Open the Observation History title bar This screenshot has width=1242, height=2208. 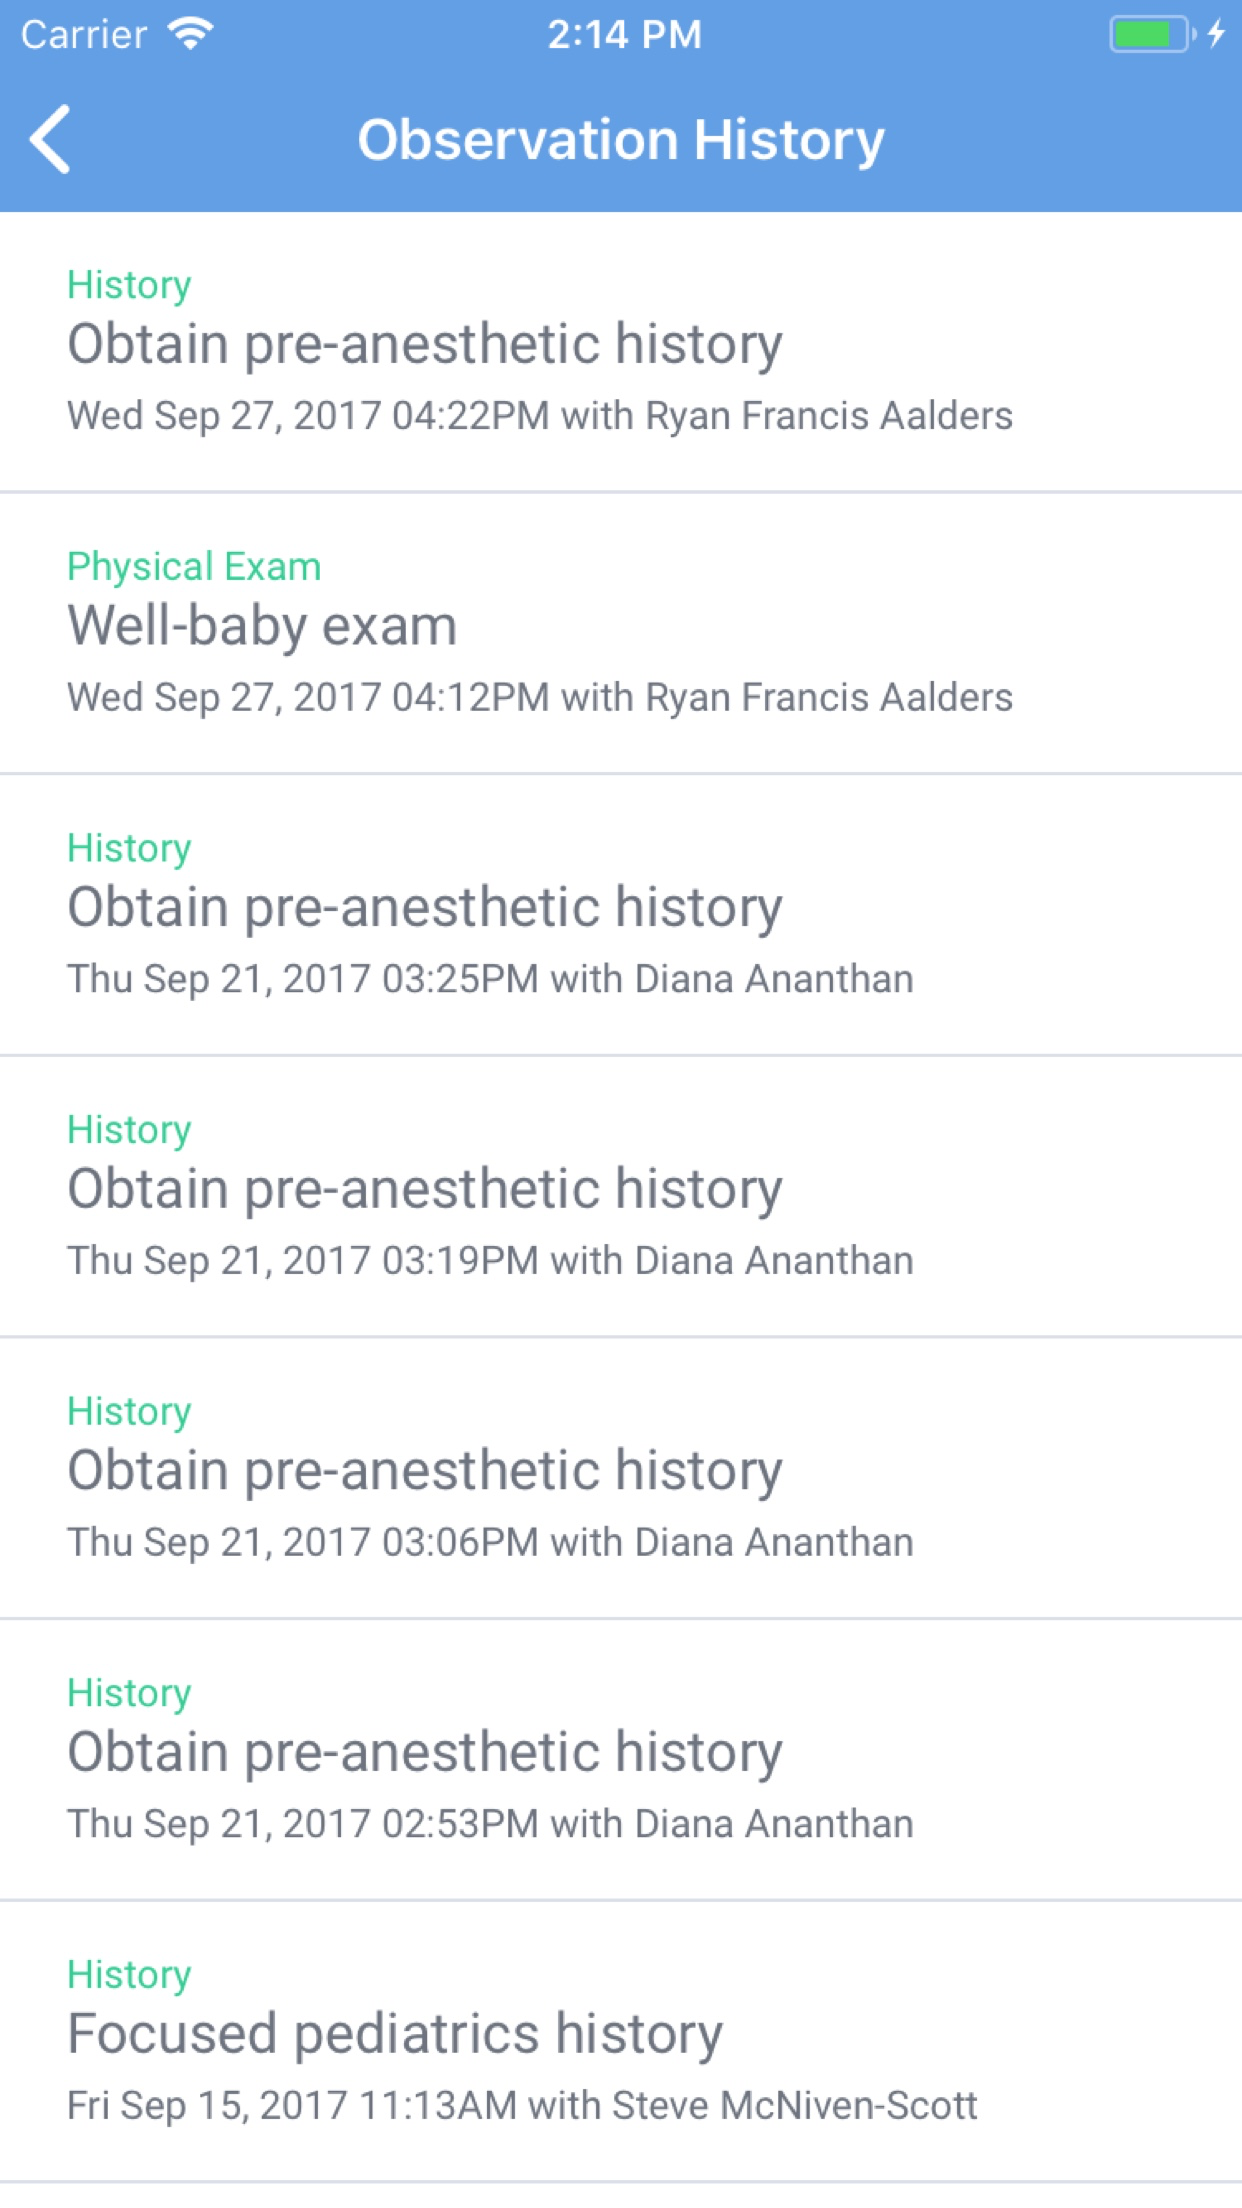coord(621,139)
